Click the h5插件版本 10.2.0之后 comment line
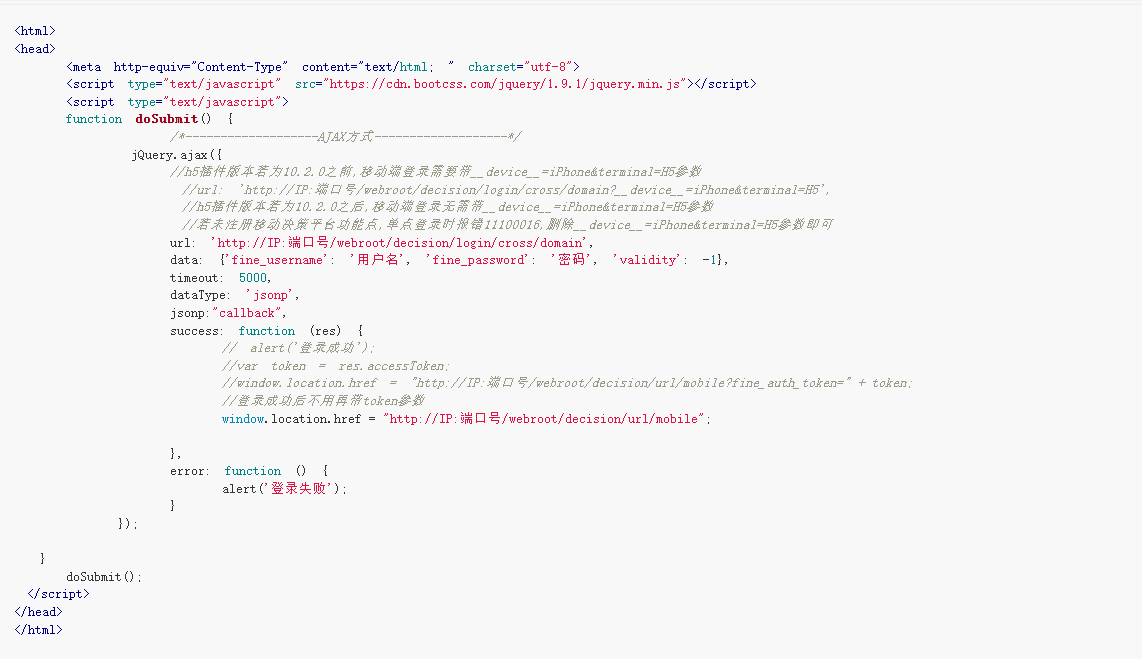This screenshot has height=659, width=1142. [x=447, y=207]
